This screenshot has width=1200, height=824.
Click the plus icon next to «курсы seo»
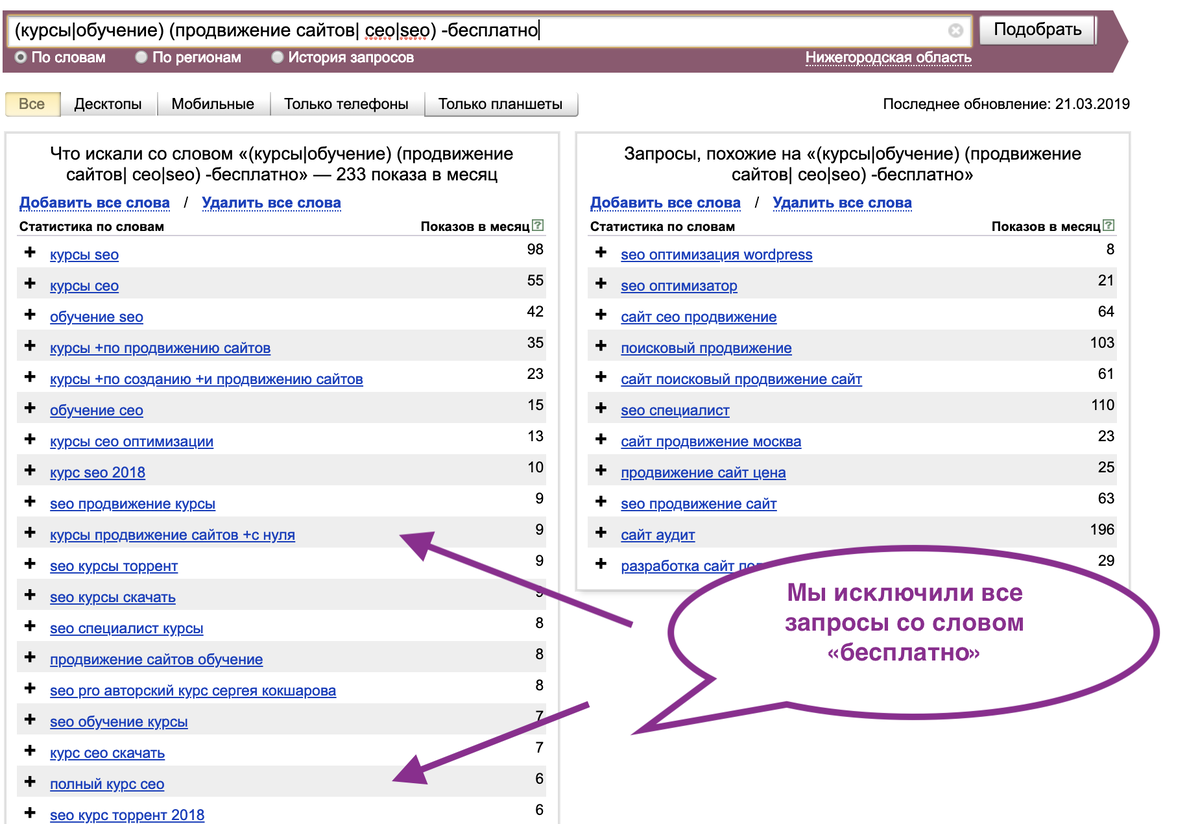coord(30,254)
